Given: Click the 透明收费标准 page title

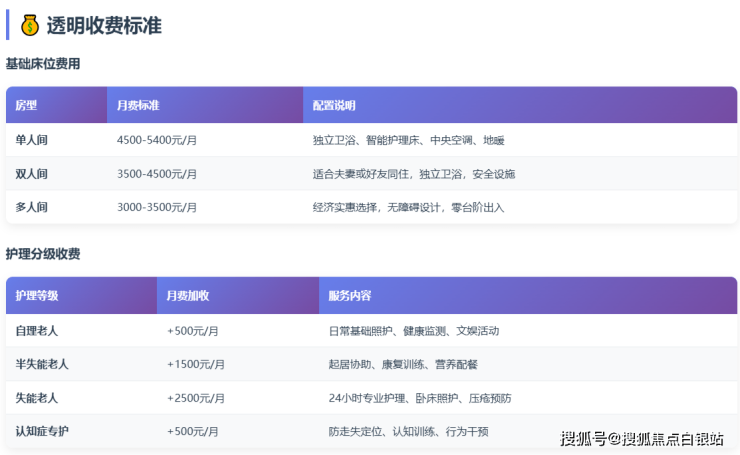Looking at the screenshot, I should [104, 26].
